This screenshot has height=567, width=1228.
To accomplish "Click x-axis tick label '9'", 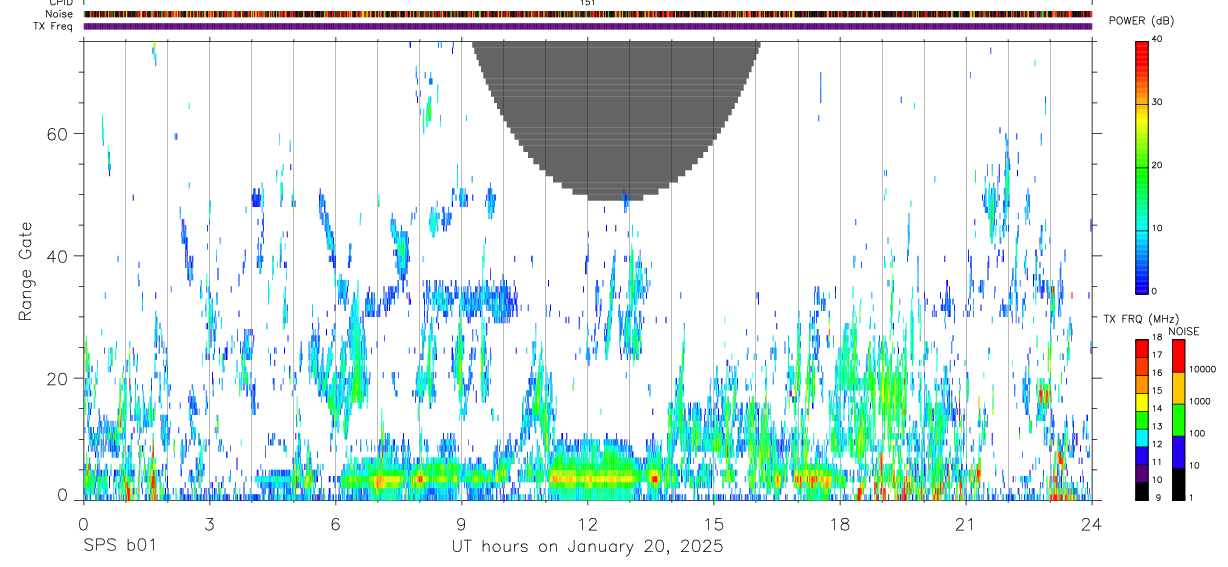I will pyautogui.click(x=461, y=524).
